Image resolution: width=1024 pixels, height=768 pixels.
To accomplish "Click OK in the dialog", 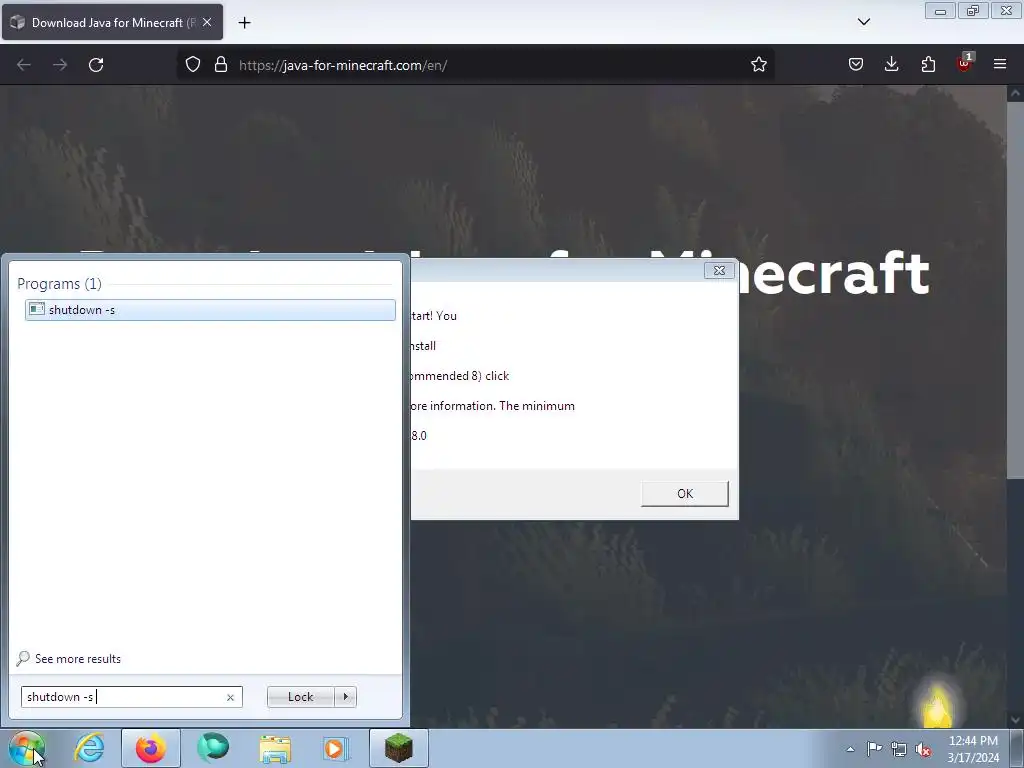I will (x=684, y=494).
